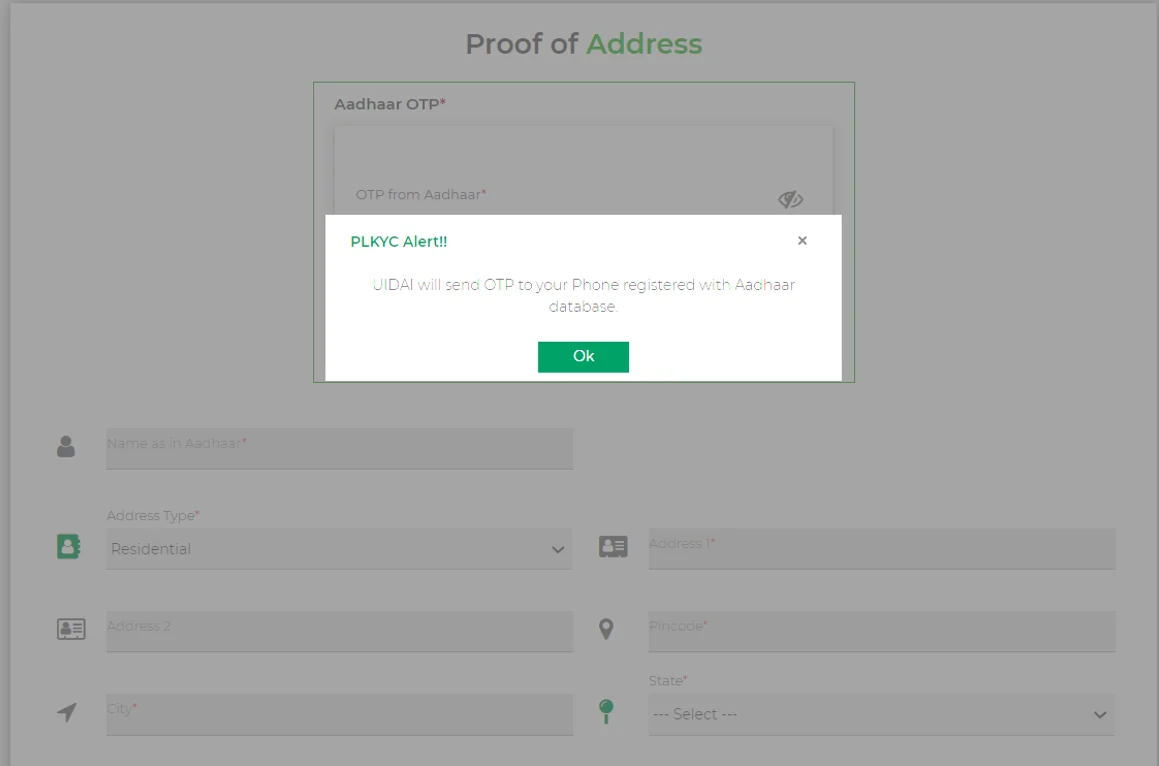
Task: Click the Address 1 input field
Action: click(881, 548)
